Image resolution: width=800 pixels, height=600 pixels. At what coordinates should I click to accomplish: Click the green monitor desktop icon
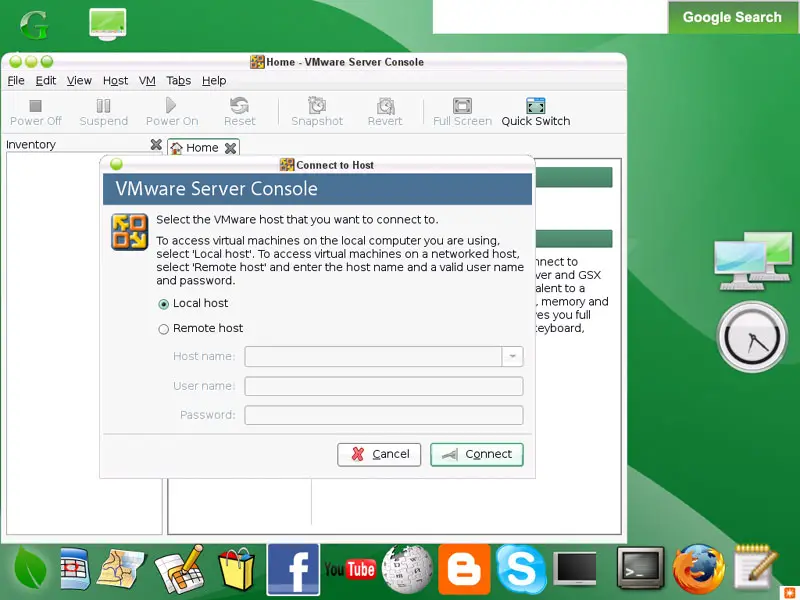pos(107,24)
